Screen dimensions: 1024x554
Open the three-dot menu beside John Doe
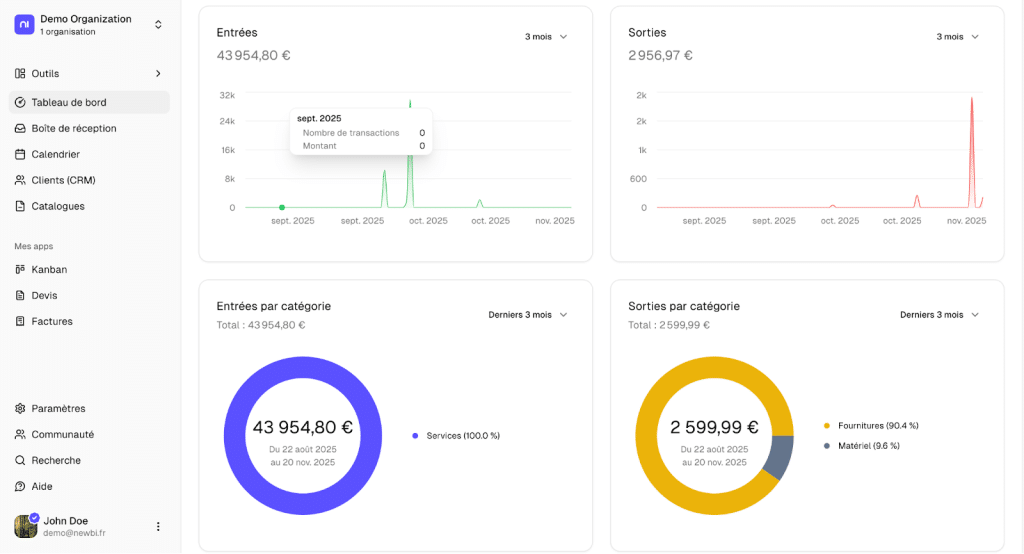157,526
